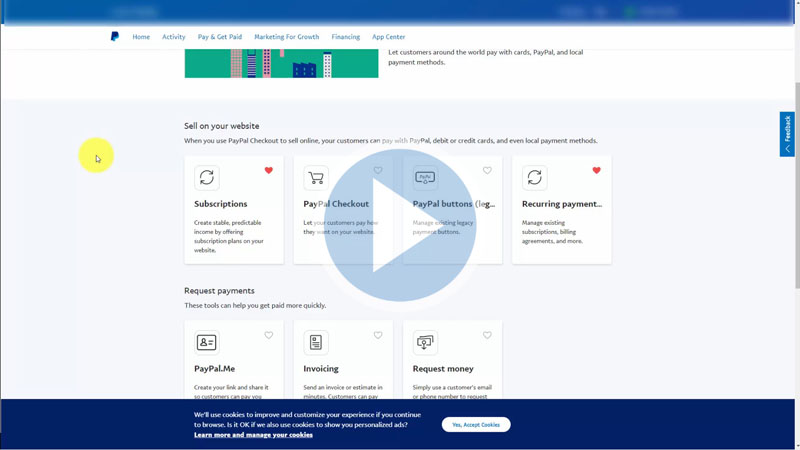This screenshot has height=450, width=800.
Task: Click the PayPal Checkout shopping cart icon
Action: coord(316,178)
